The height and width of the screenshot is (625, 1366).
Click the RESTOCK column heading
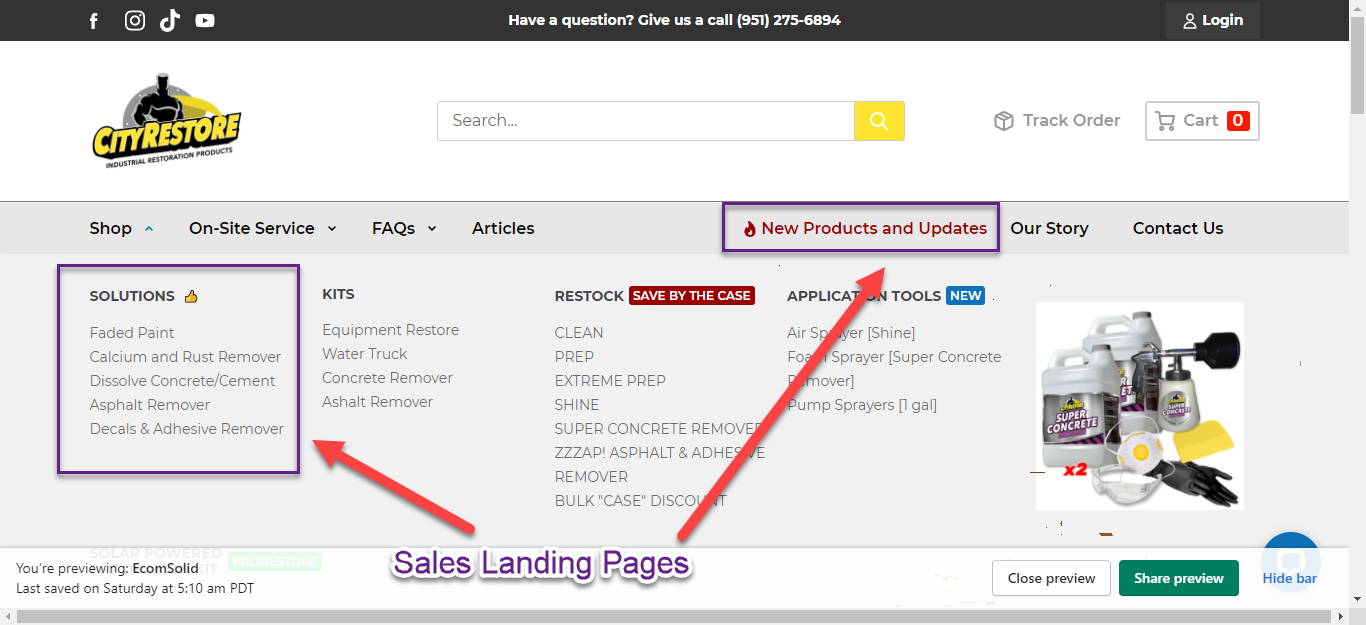[589, 296]
